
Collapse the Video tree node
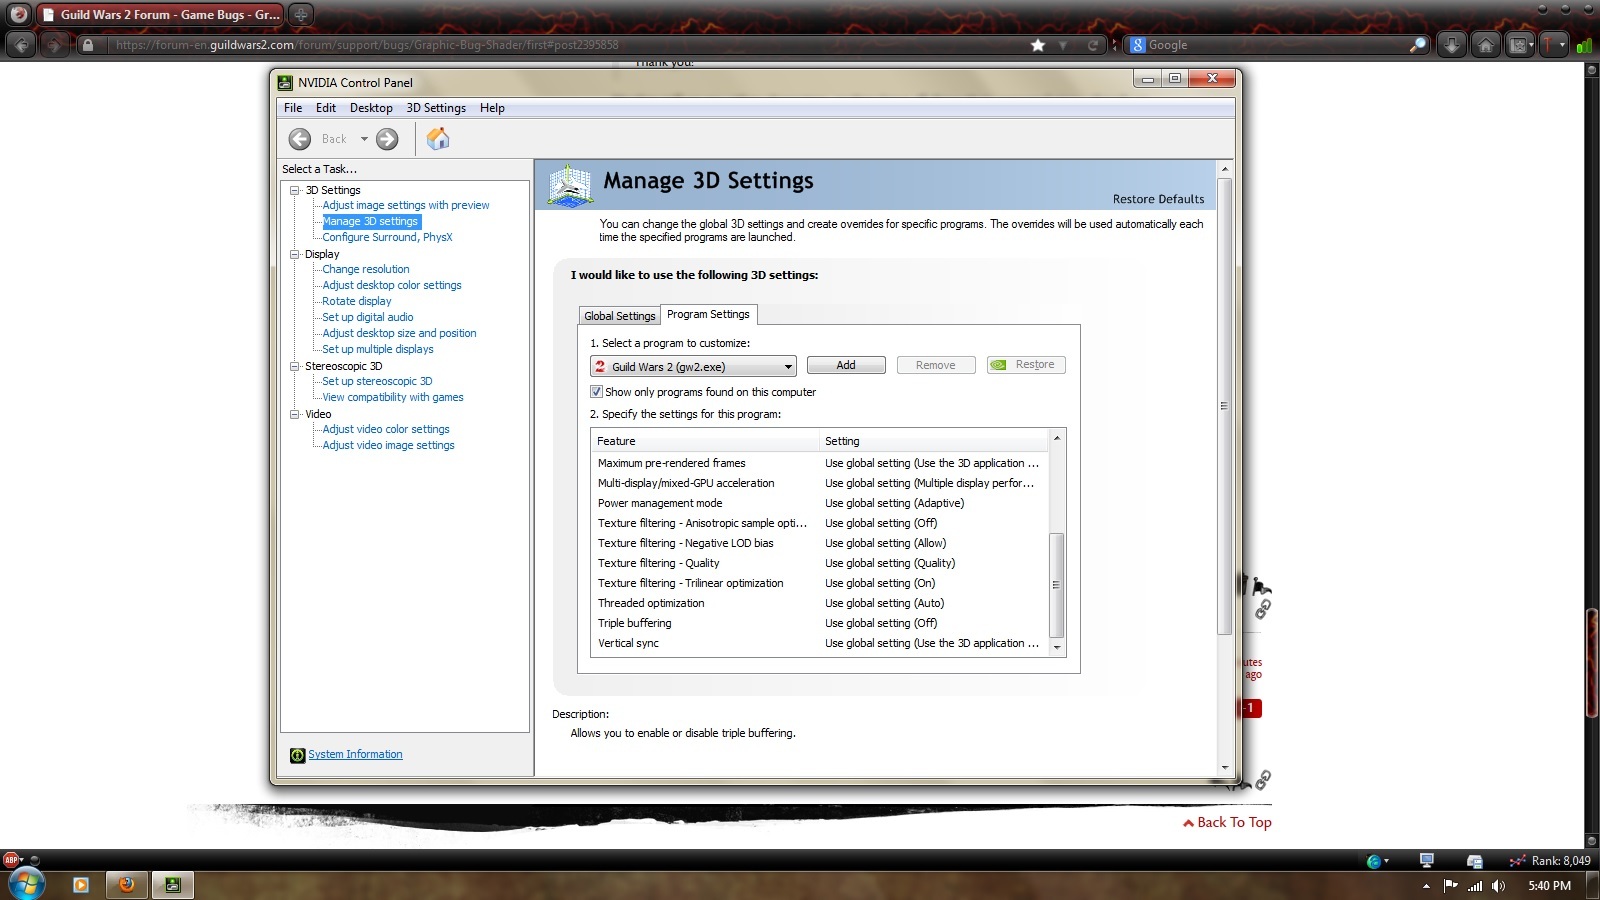[295, 414]
